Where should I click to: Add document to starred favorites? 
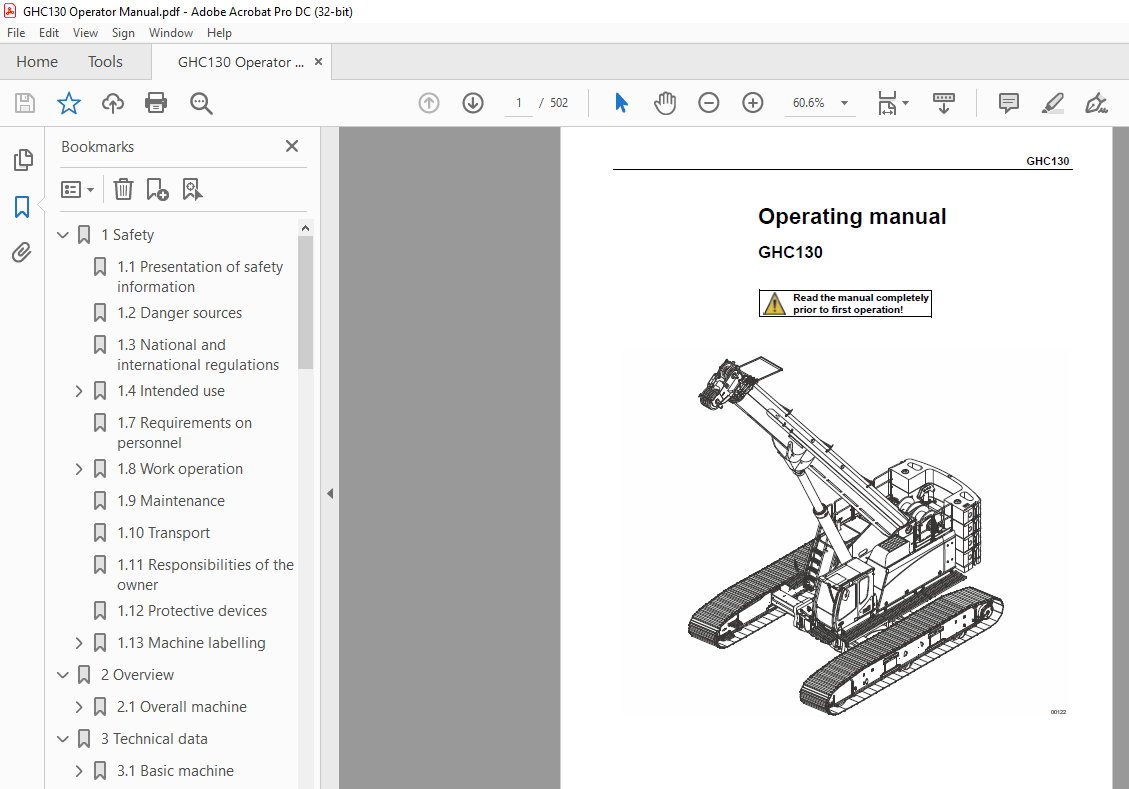pyautogui.click(x=68, y=103)
